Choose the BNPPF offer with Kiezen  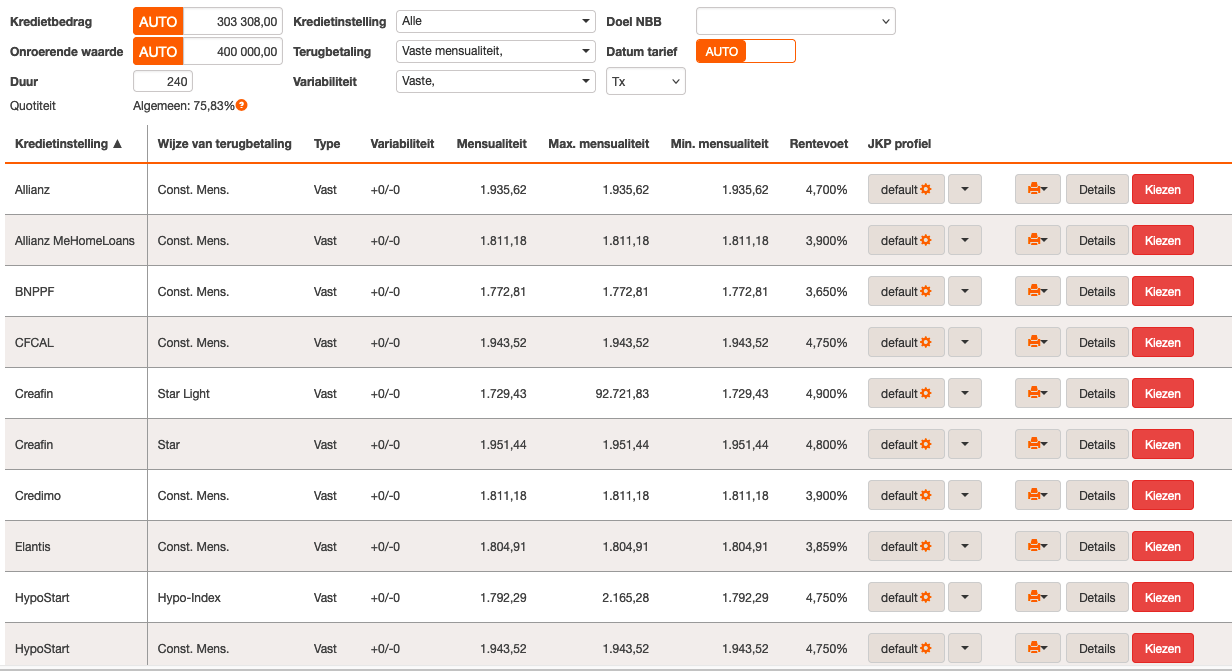click(1162, 292)
